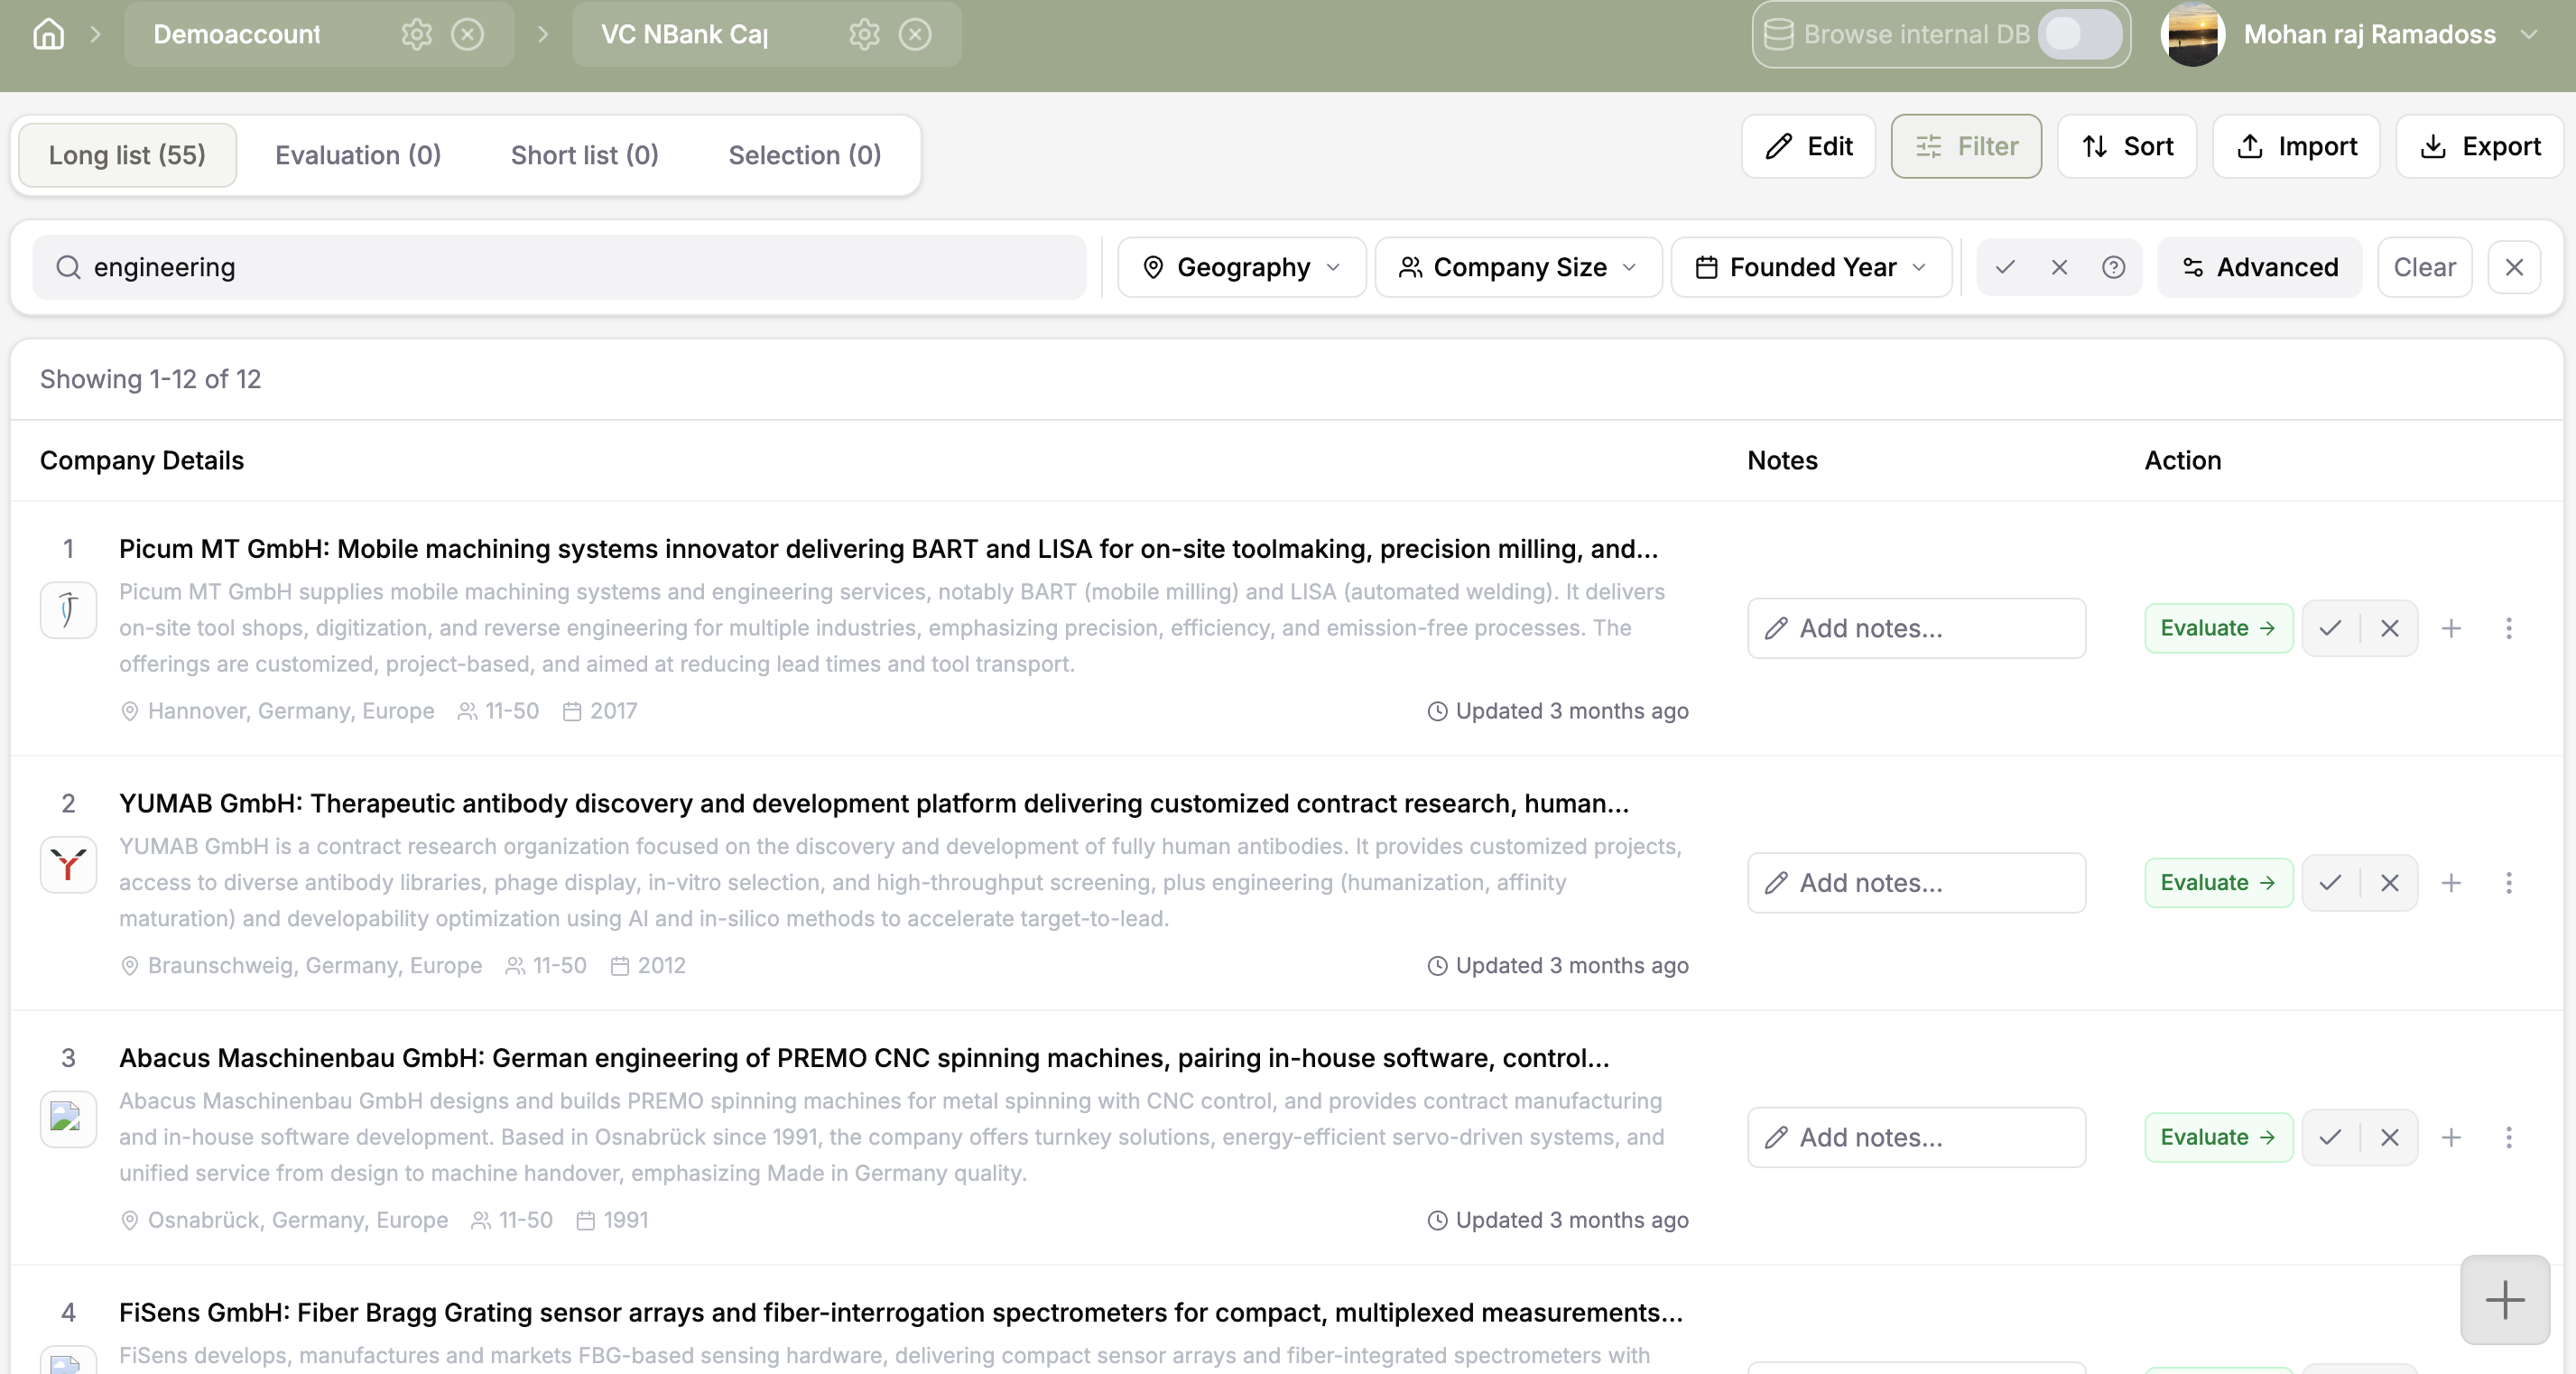Expand user menu chevron beside Mohan raj Ramadoss
The image size is (2576, 1374).
tap(2529, 34)
